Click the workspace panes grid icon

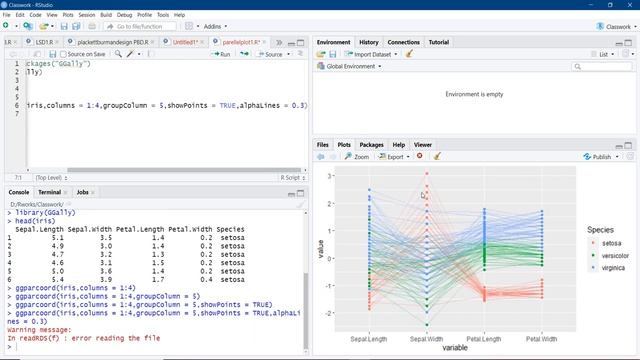[x=189, y=26]
